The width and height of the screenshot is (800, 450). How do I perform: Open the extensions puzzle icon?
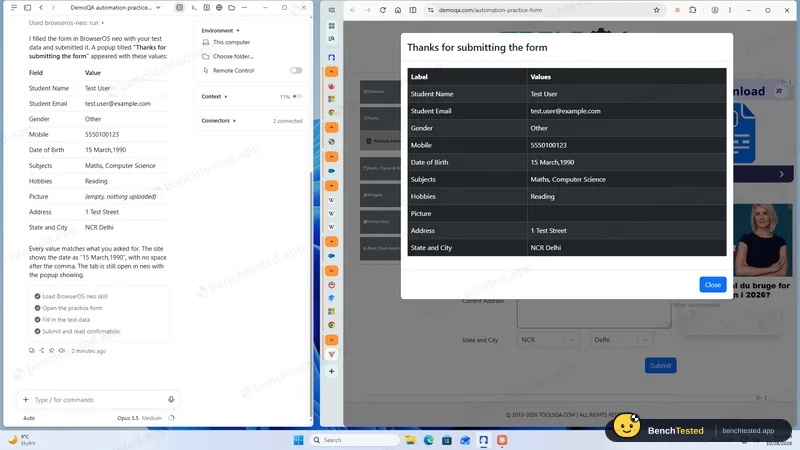(x=692, y=10)
